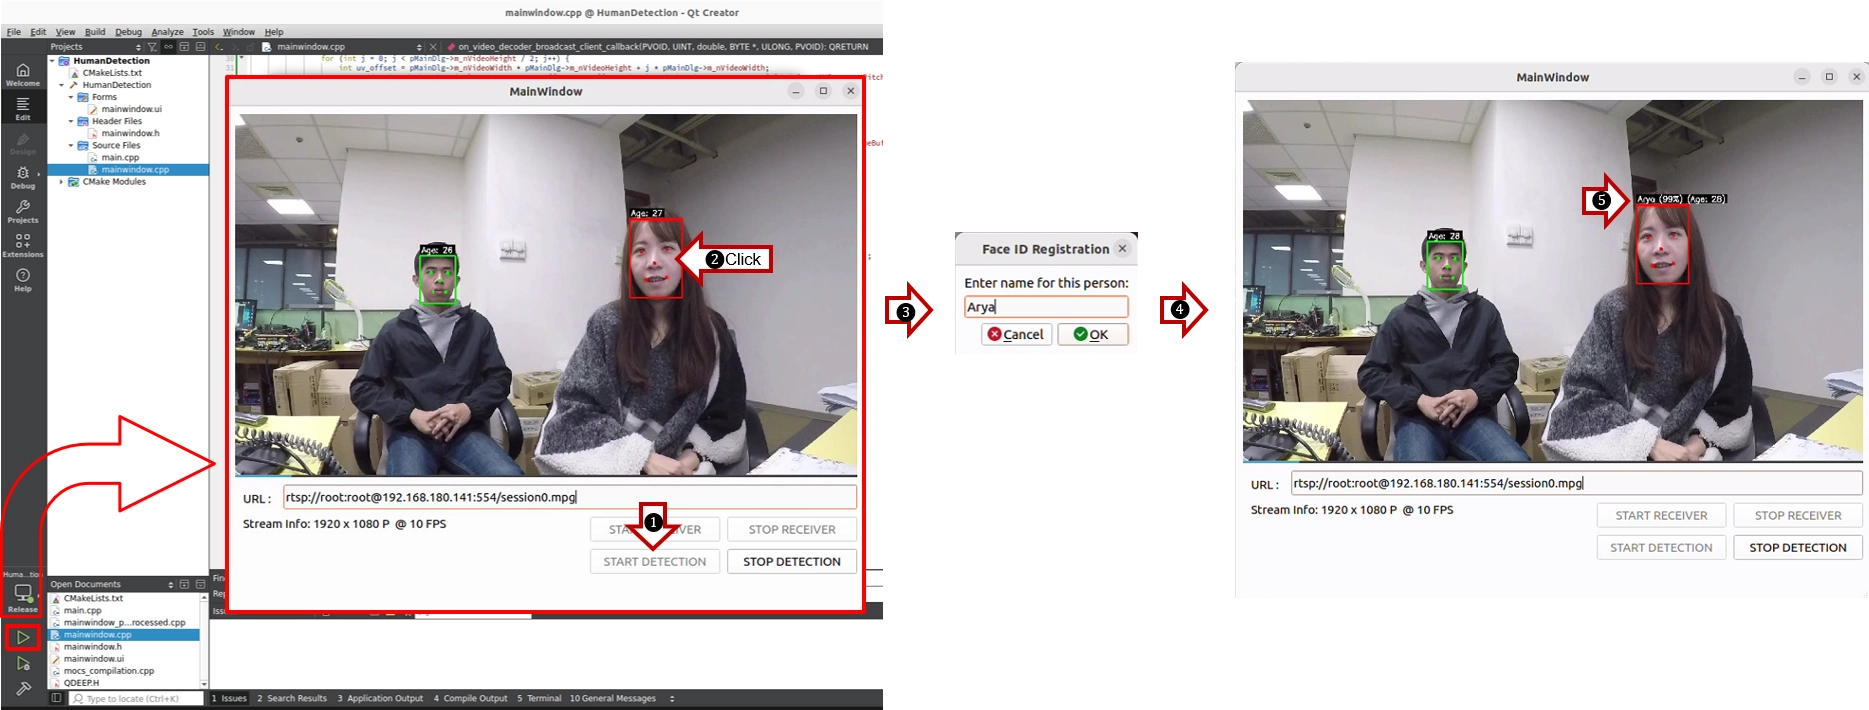The image size is (1869, 710).
Task: Click OK in Face ID Registration dialog
Action: pyautogui.click(x=1093, y=334)
